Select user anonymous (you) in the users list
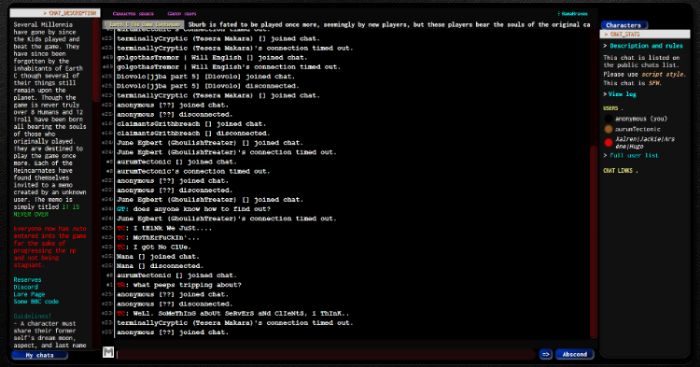Image resolution: width=700 pixels, height=367 pixels. [641, 119]
